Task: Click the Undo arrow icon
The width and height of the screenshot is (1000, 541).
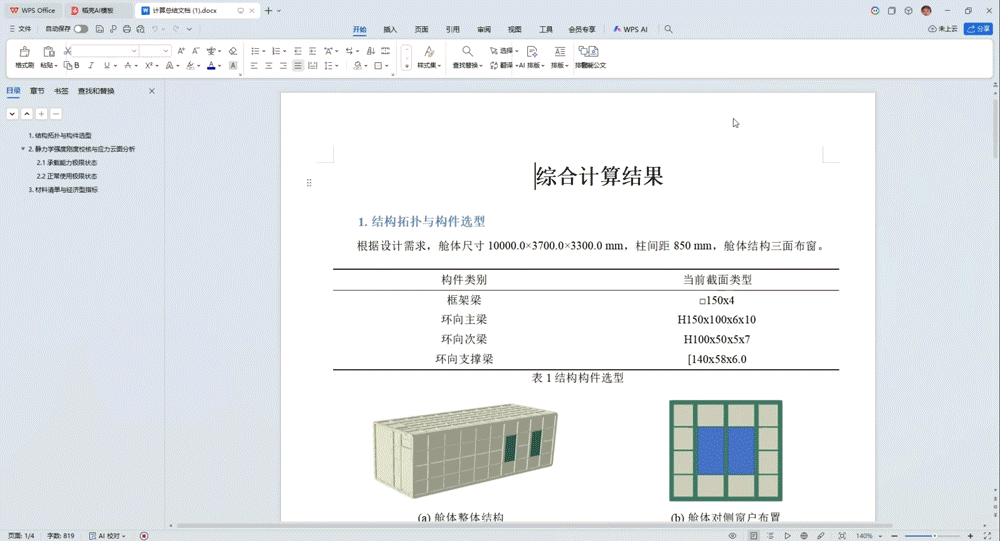Action: (x=154, y=29)
